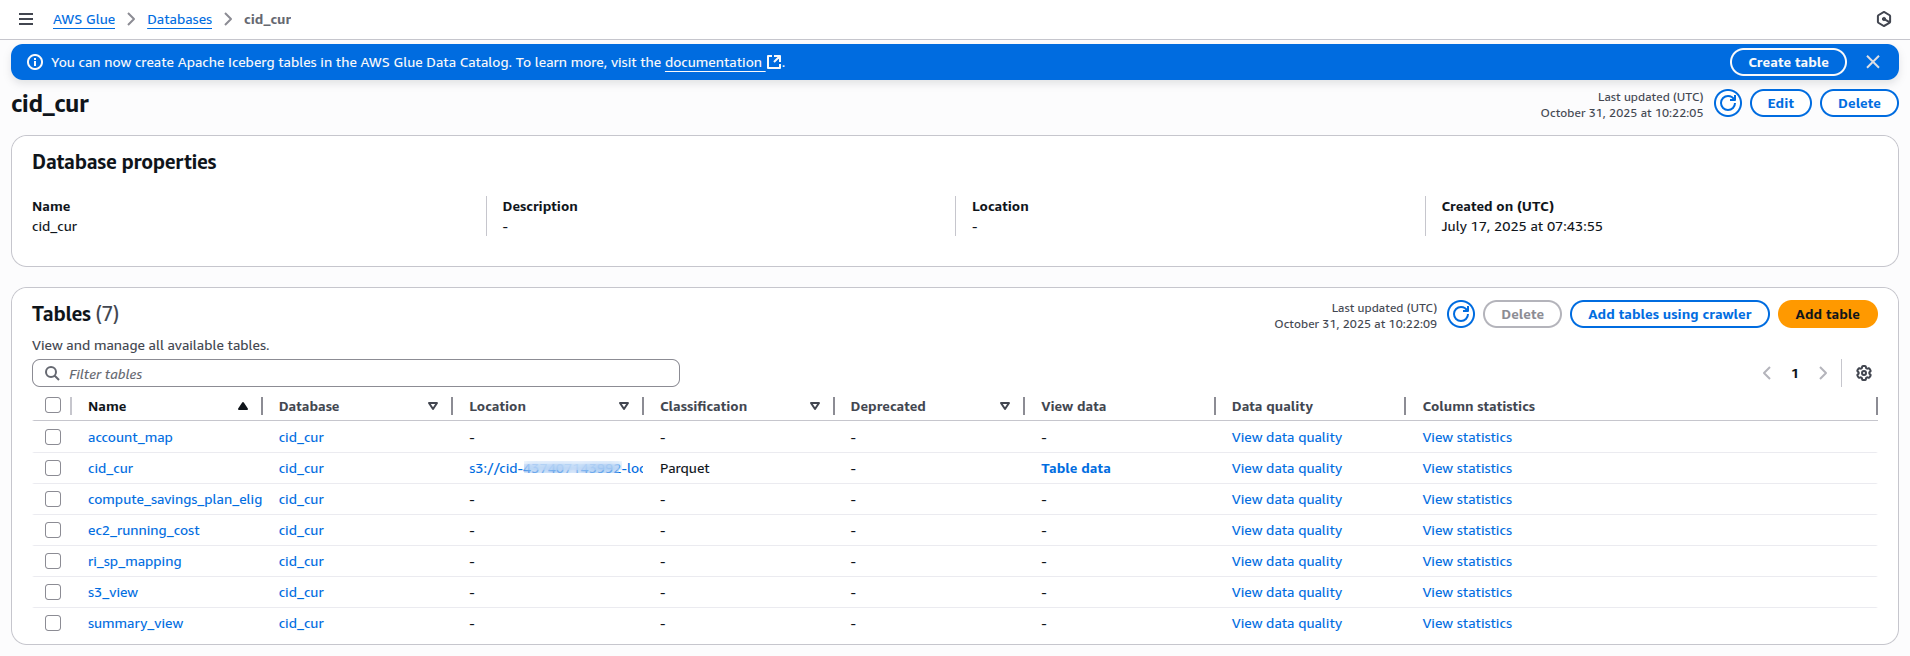This screenshot has height=656, width=1910.
Task: Click the Add table button
Action: point(1826,314)
